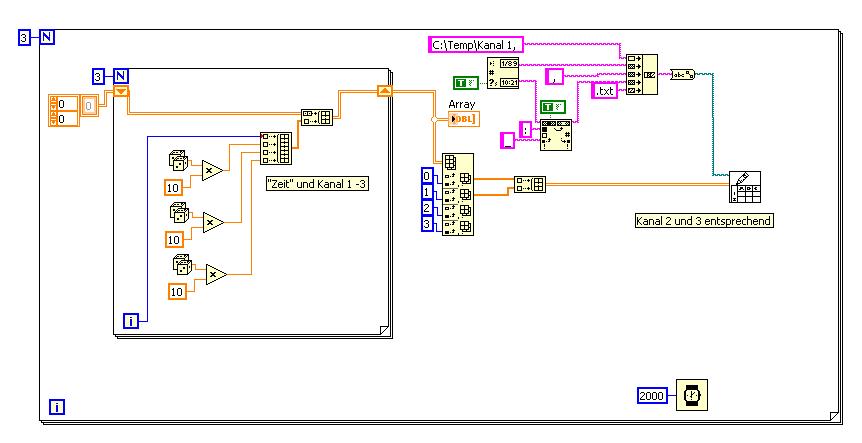Select the bottom constant 10
Image resolution: width=862 pixels, height=443 pixels.
click(x=177, y=291)
